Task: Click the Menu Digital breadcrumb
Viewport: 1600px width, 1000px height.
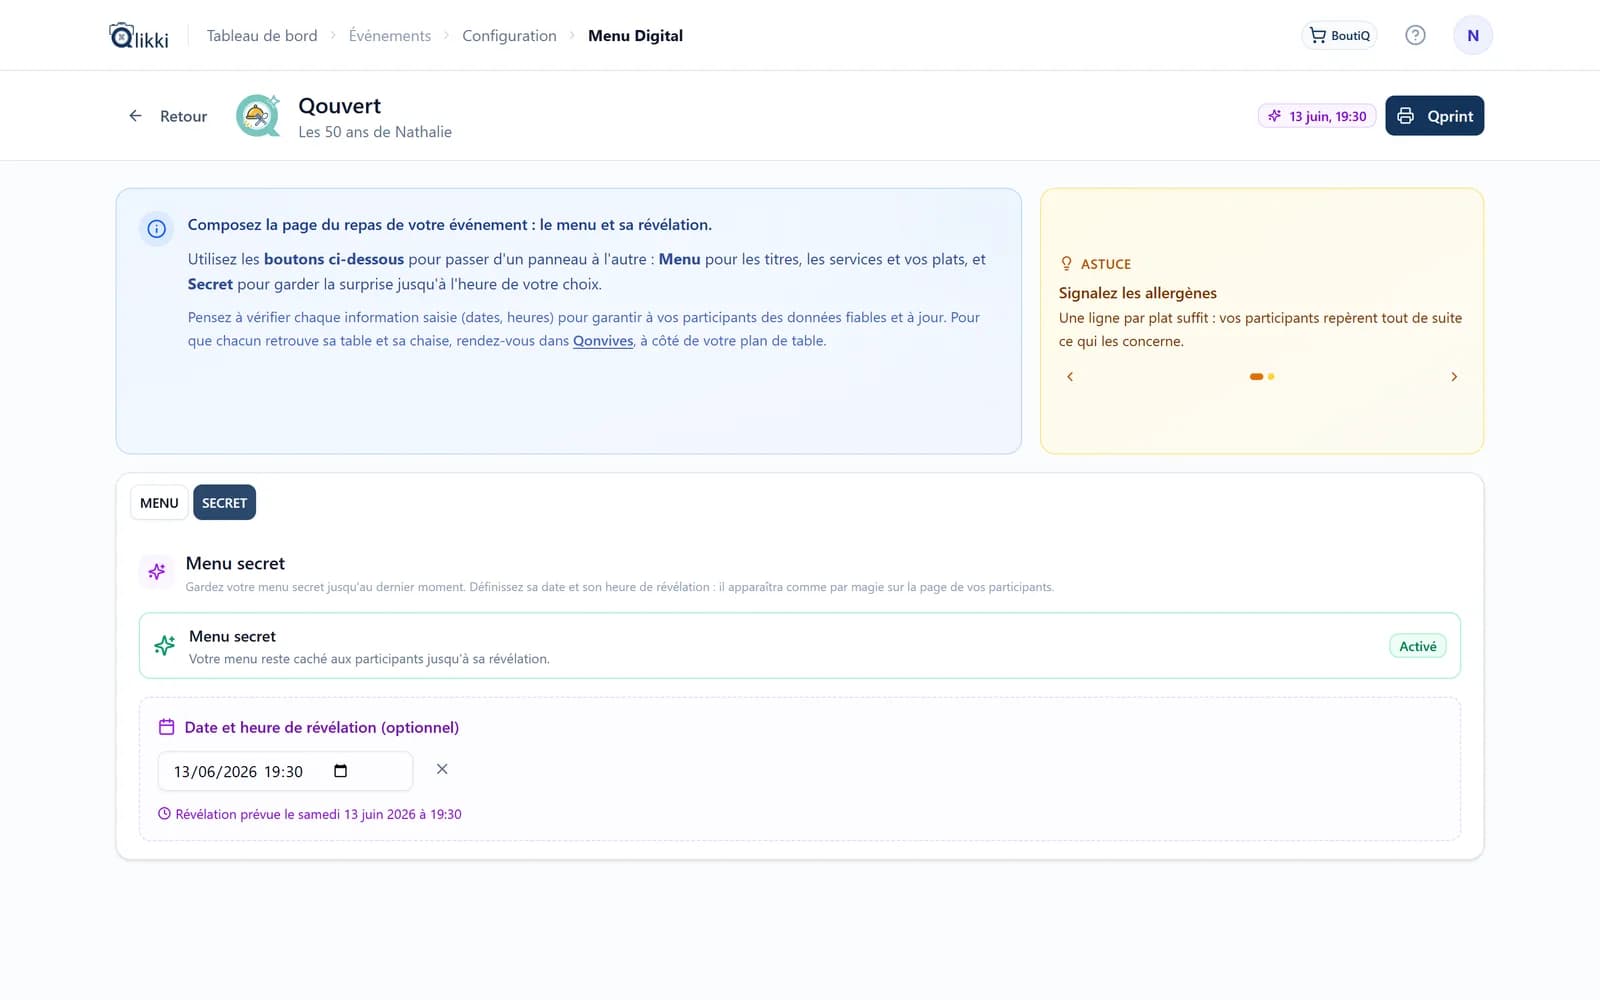Action: click(635, 36)
